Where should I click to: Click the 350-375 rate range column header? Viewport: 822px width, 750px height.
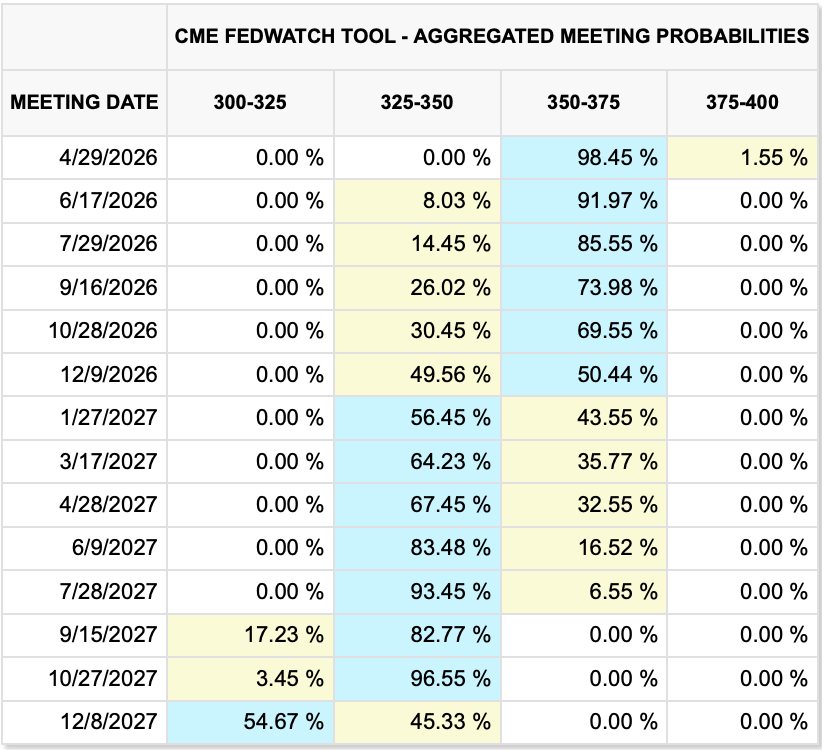(x=583, y=102)
